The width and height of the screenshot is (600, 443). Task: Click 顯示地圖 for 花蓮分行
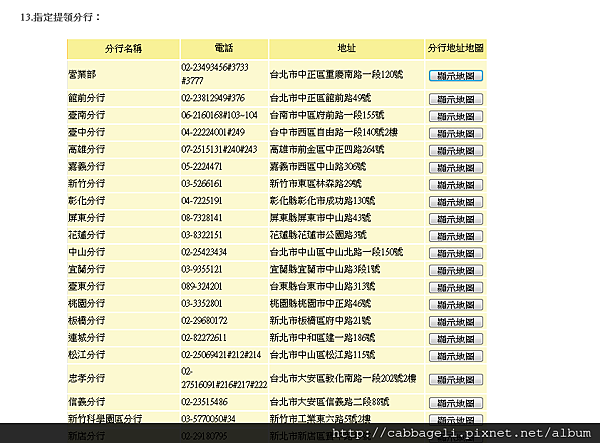(x=456, y=236)
